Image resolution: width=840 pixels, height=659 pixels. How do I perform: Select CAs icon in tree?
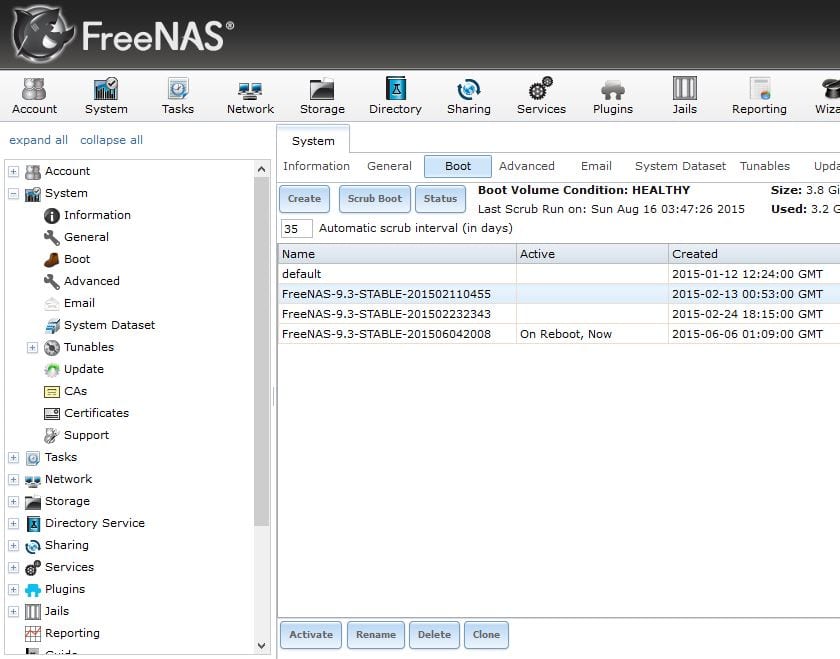pos(51,392)
